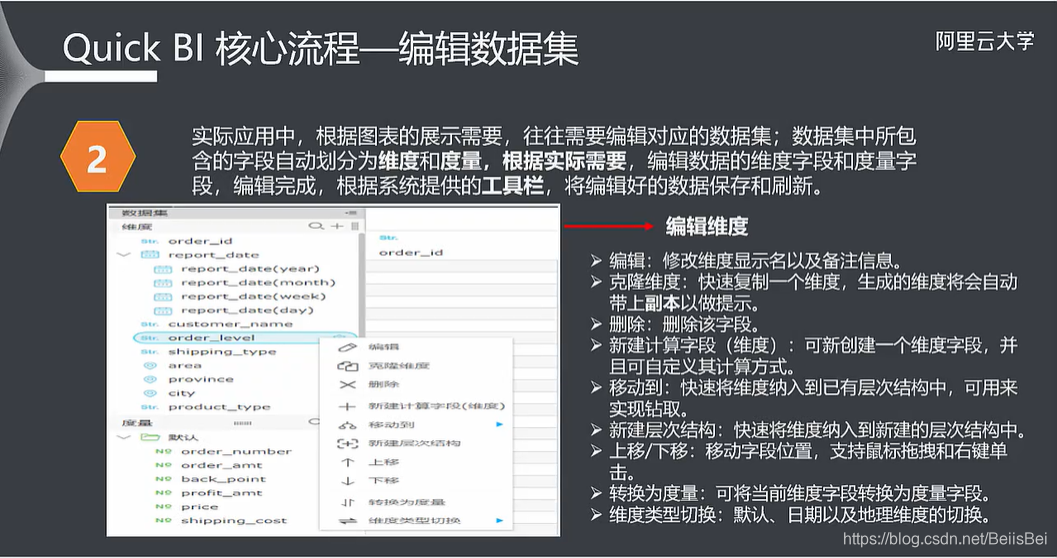Click the vertical bars icon in 维度 header

(355, 226)
